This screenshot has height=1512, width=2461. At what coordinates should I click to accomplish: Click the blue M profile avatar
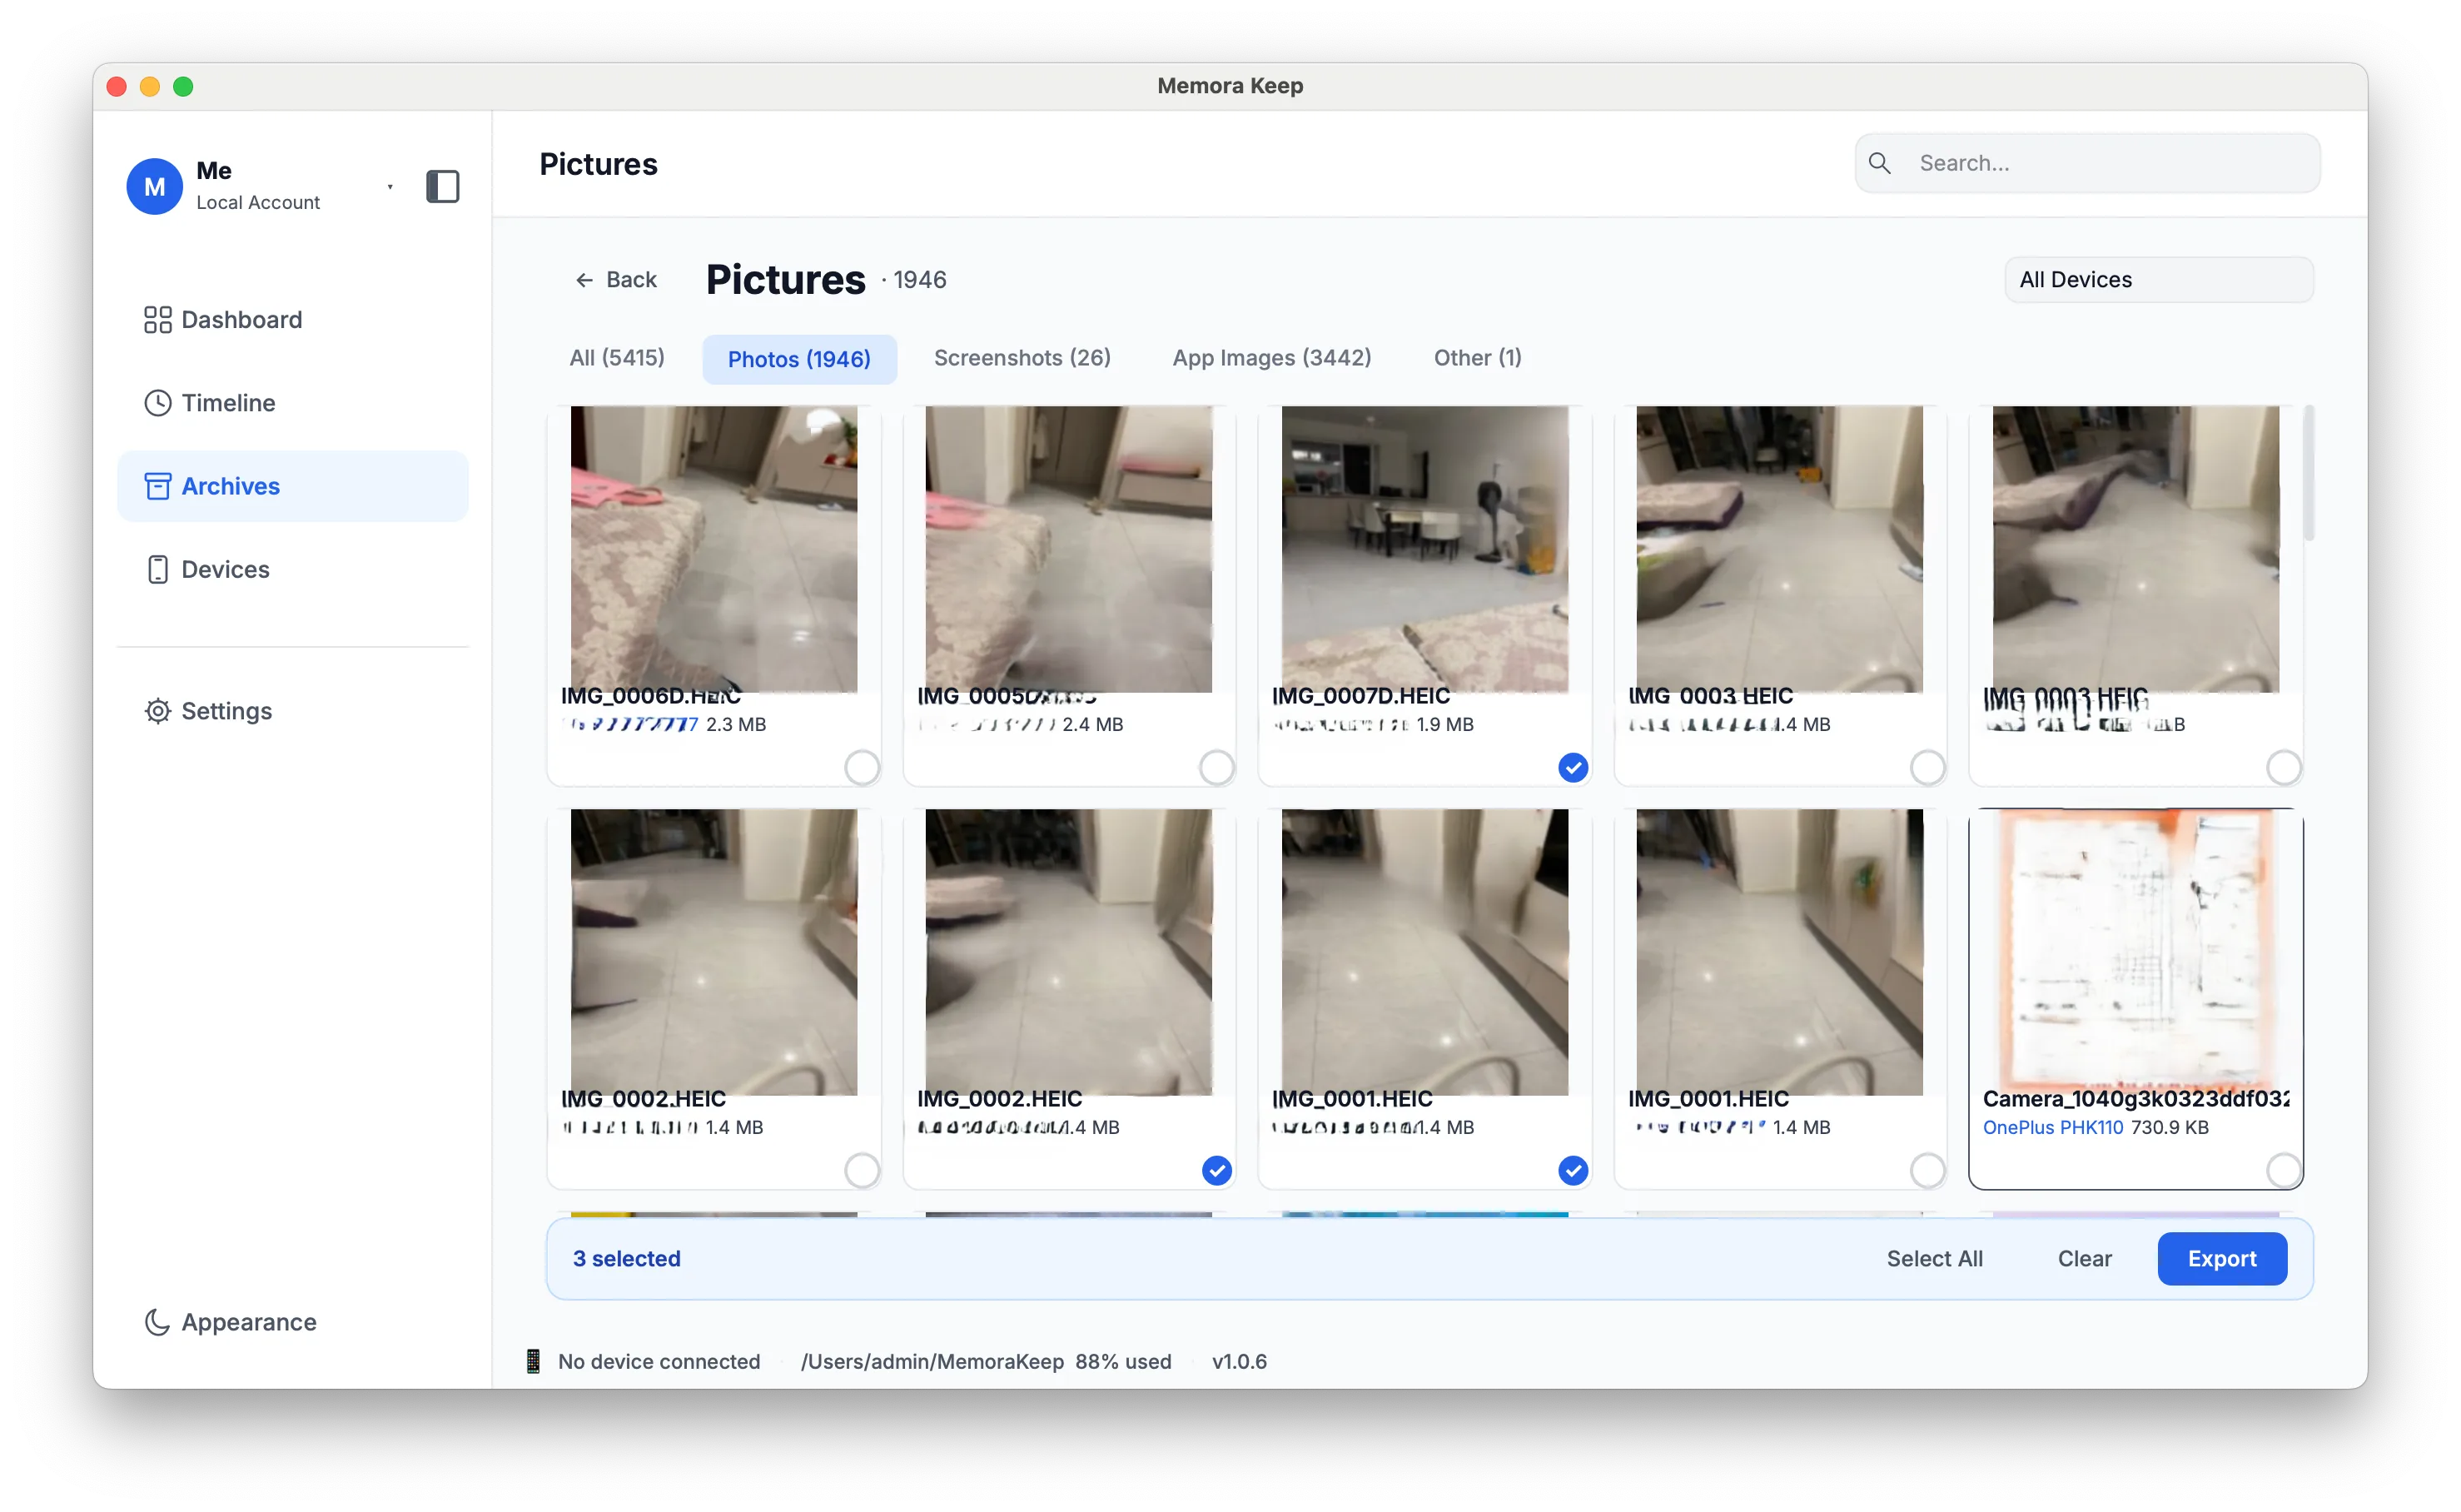coord(155,186)
